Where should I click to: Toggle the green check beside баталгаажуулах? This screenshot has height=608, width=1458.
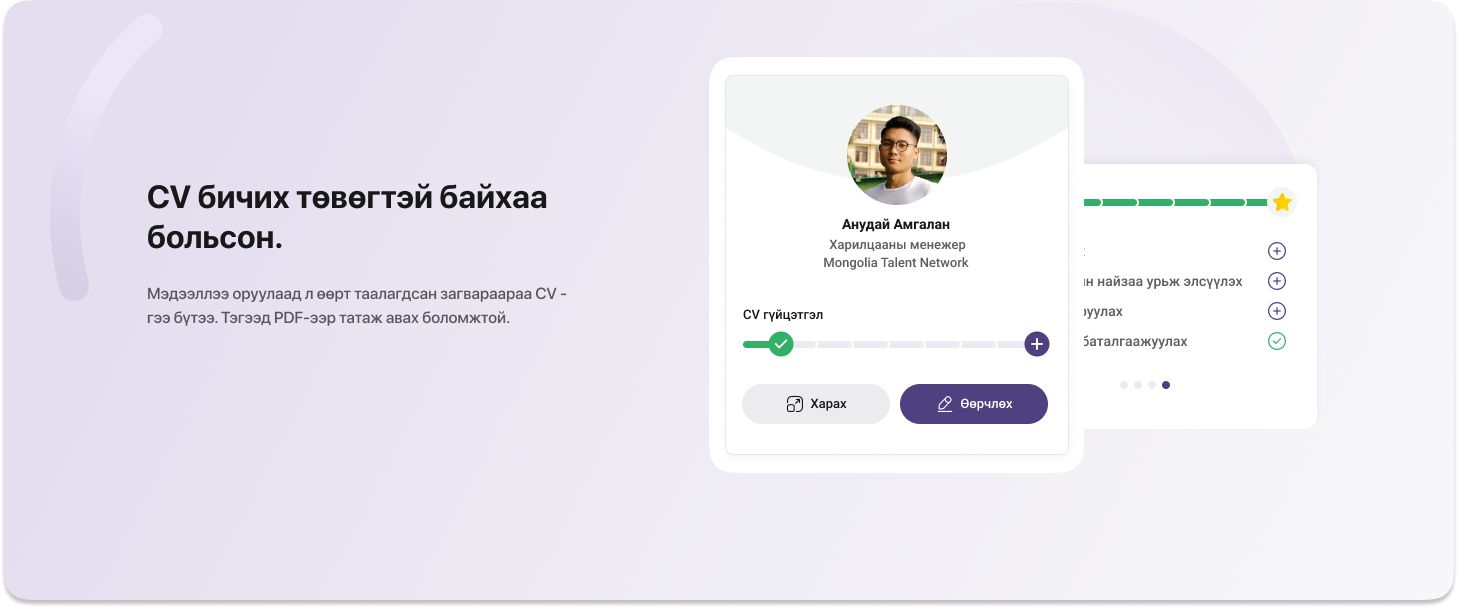tap(1276, 341)
